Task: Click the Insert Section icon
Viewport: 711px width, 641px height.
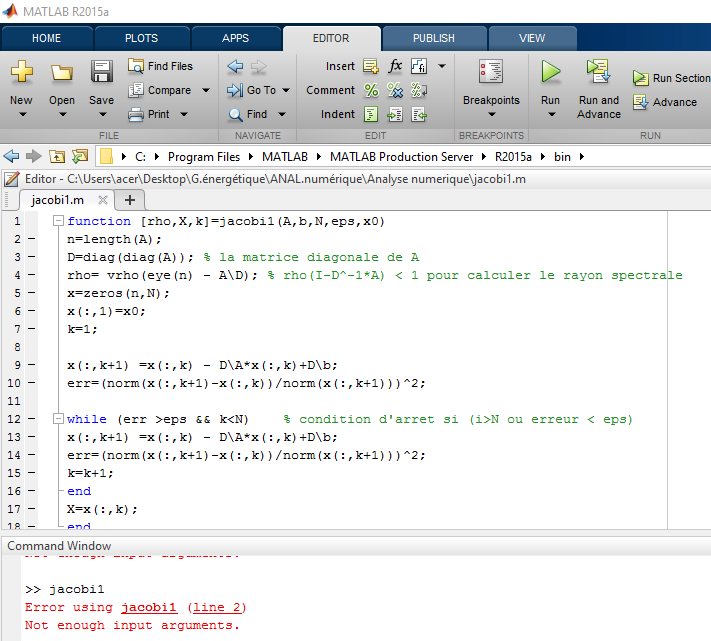Action: click(371, 67)
